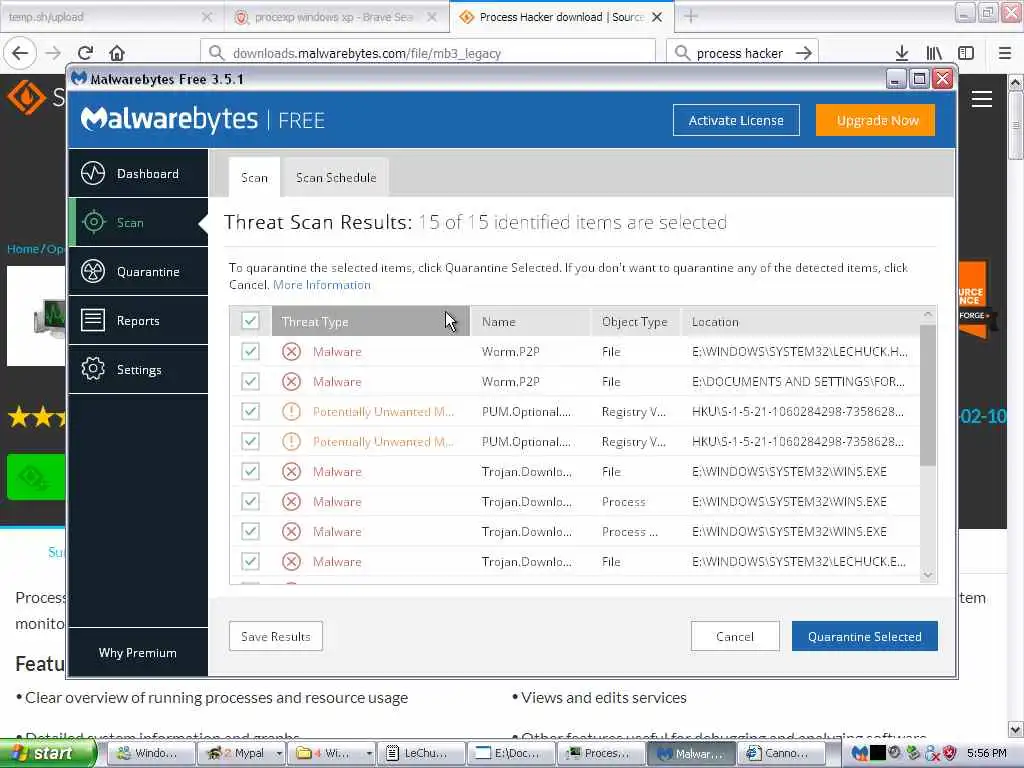This screenshot has height=768, width=1024.
Task: Sort results by Object Type column
Action: [x=636, y=321]
